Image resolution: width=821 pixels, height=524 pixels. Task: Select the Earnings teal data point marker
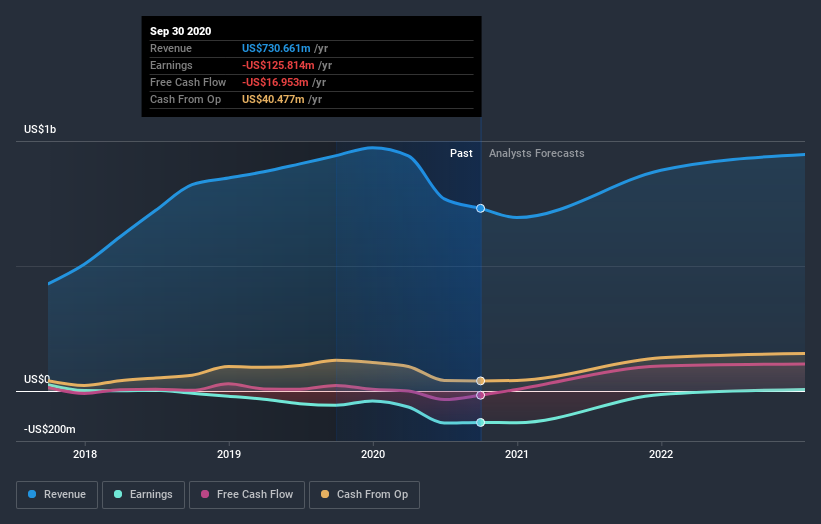click(x=480, y=422)
